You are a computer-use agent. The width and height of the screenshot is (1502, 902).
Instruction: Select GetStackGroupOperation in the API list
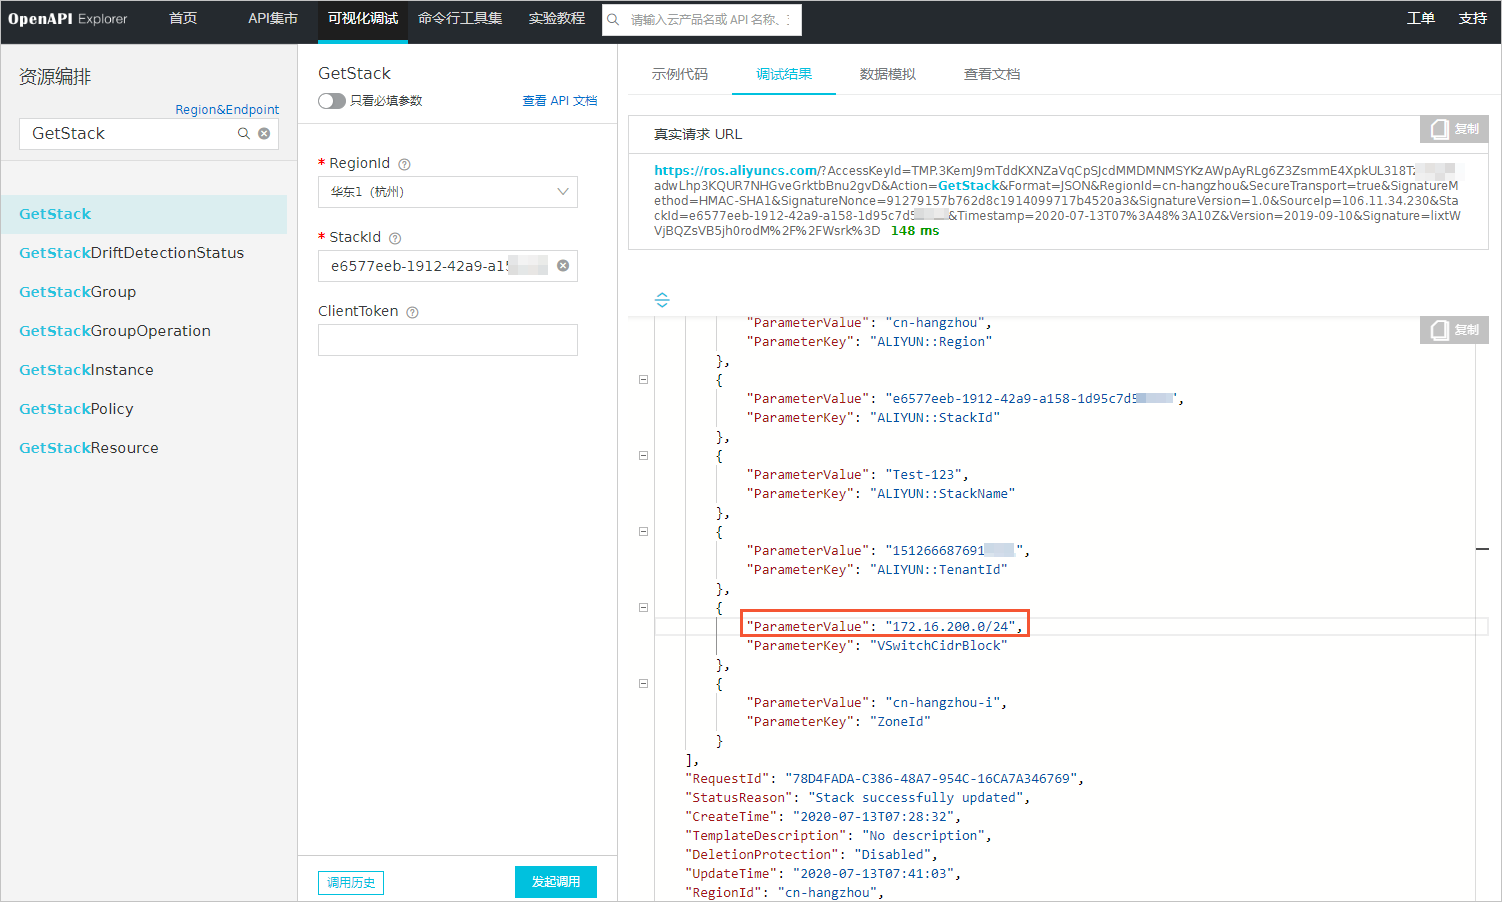(115, 331)
